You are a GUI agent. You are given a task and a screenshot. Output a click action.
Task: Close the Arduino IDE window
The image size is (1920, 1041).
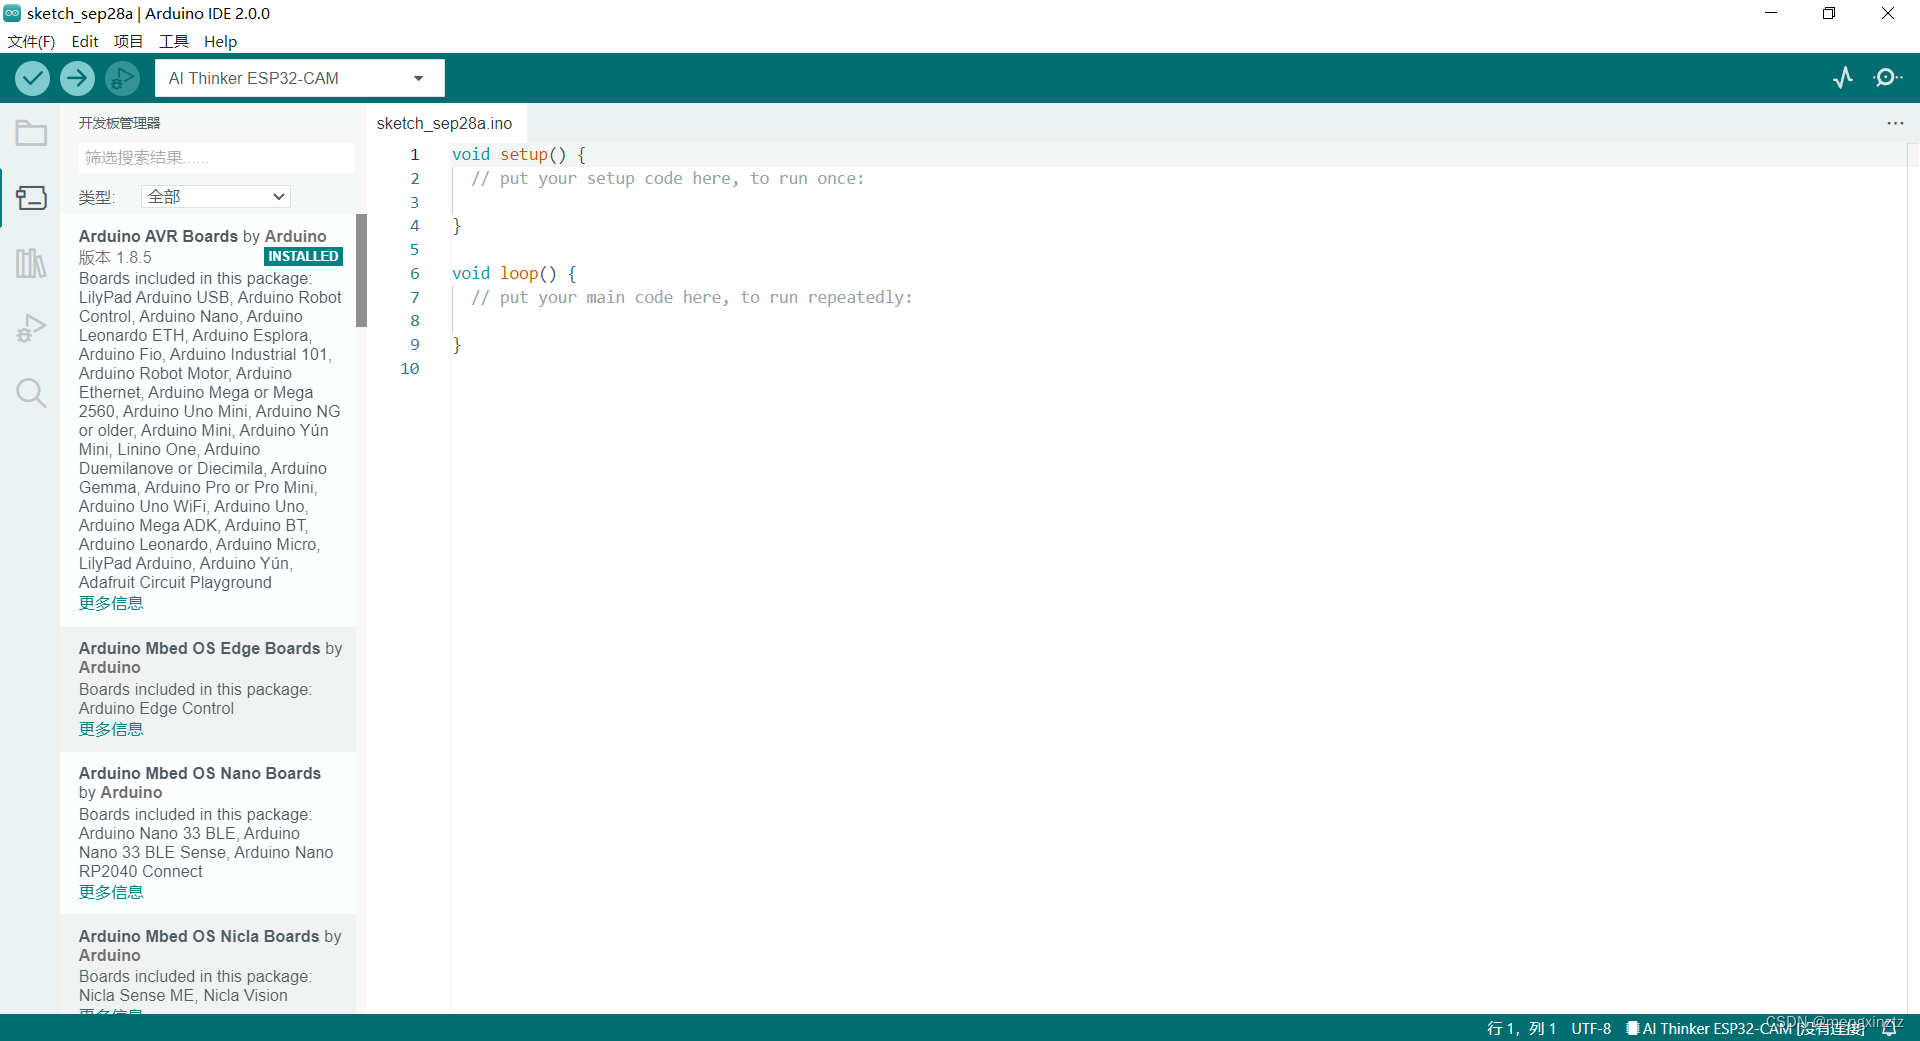pos(1888,13)
